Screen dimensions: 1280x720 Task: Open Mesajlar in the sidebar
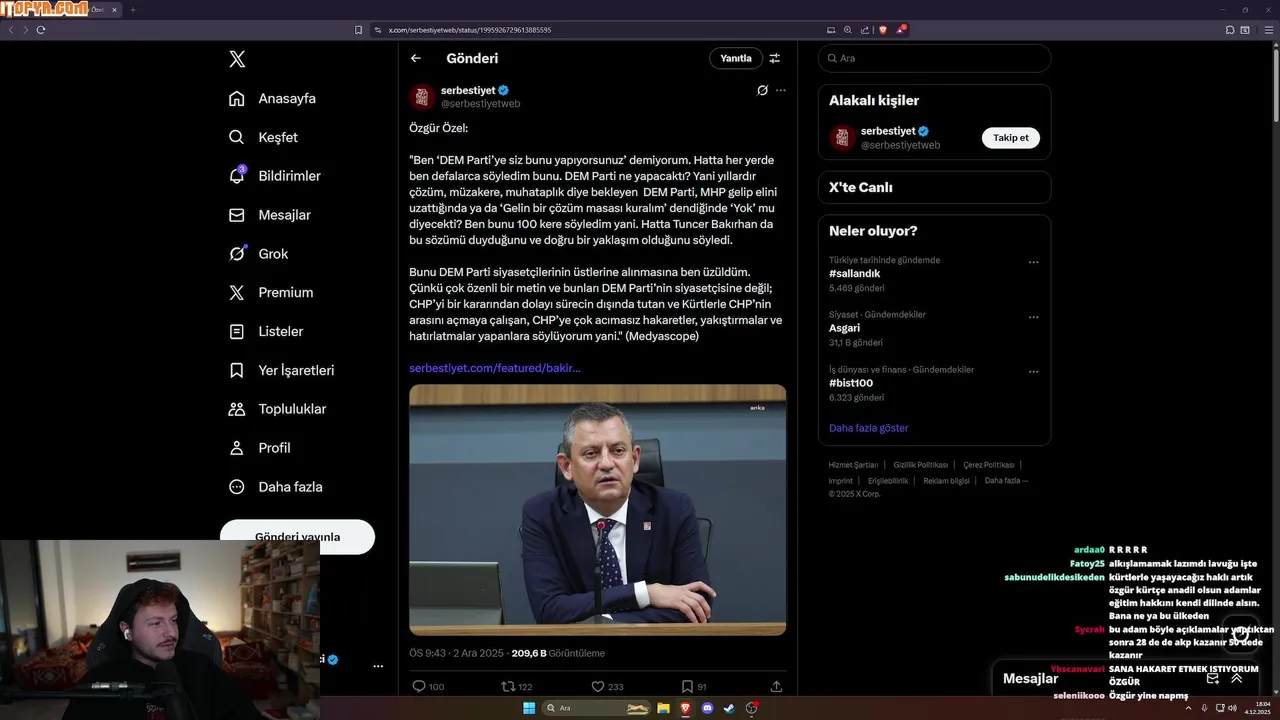(269, 215)
